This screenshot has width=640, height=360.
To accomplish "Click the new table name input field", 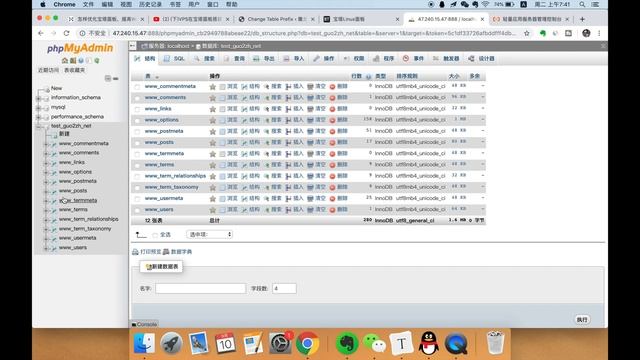I will click(200, 289).
